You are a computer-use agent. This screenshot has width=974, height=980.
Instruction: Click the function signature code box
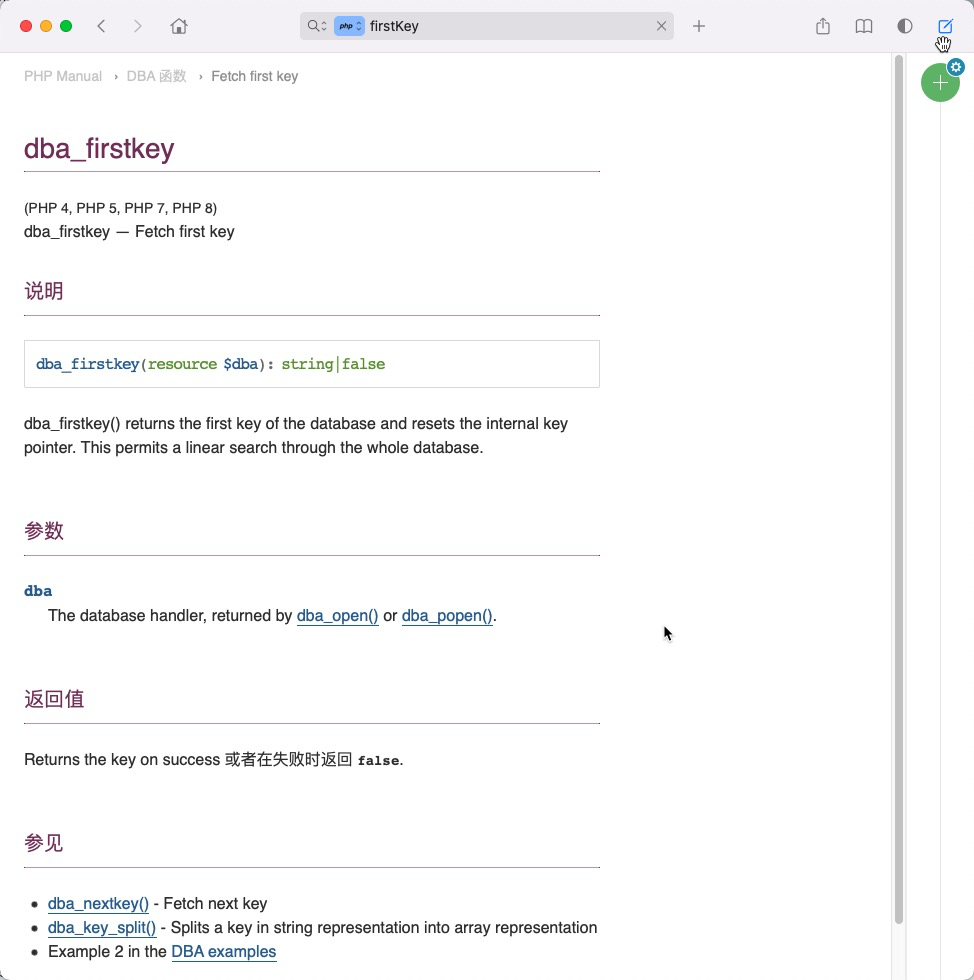(x=311, y=364)
